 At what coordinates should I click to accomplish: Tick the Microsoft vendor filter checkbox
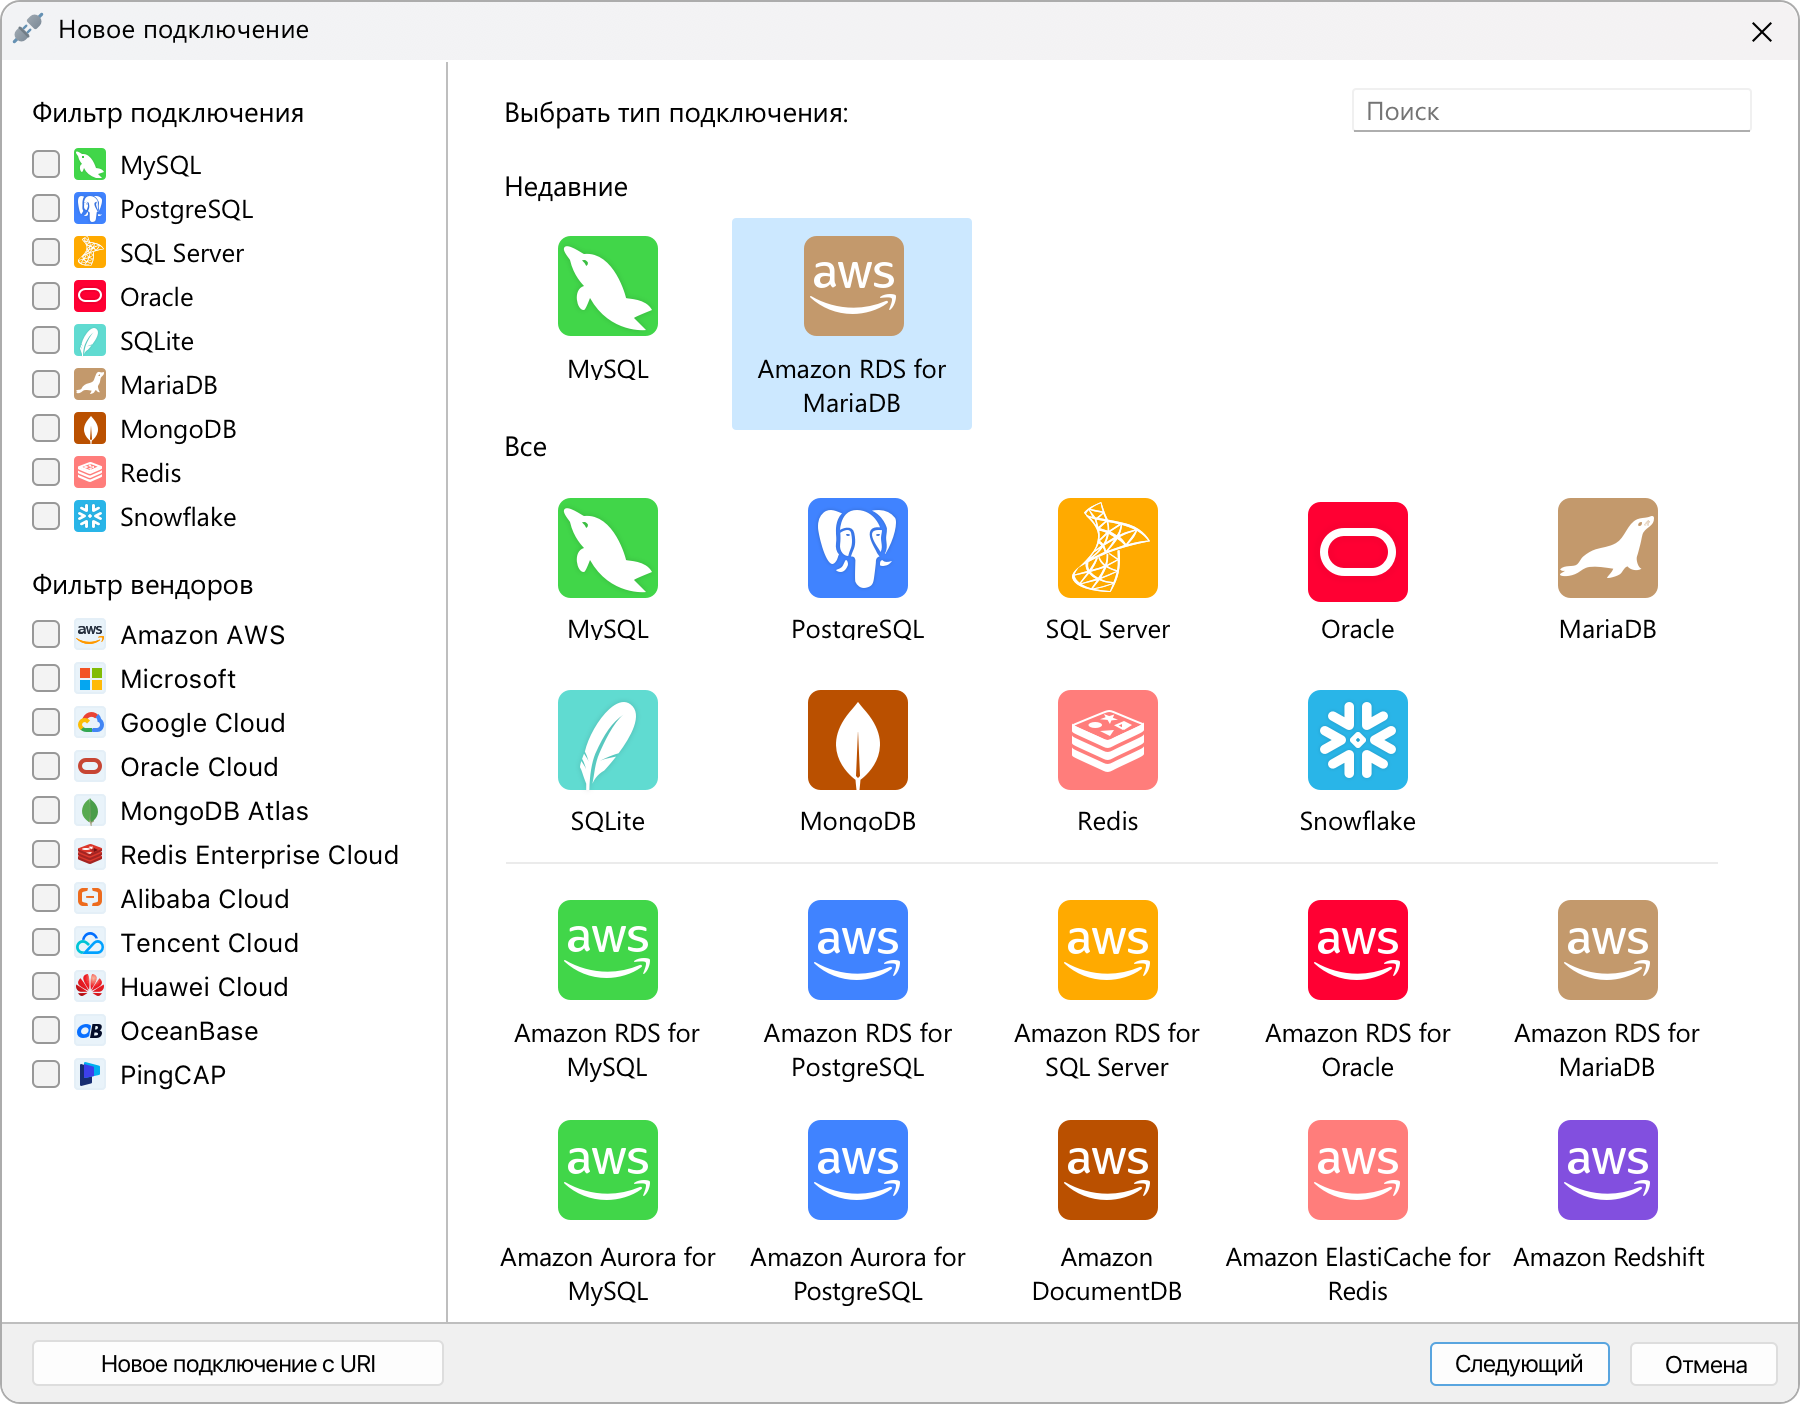46,678
